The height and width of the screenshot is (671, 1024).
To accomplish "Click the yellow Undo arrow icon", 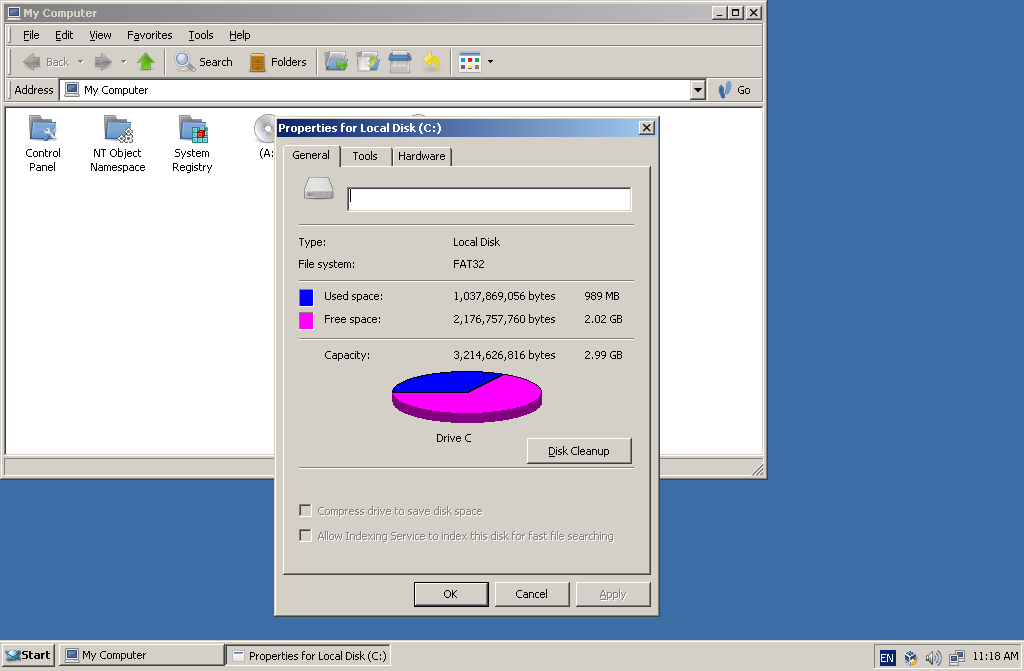I will point(432,62).
